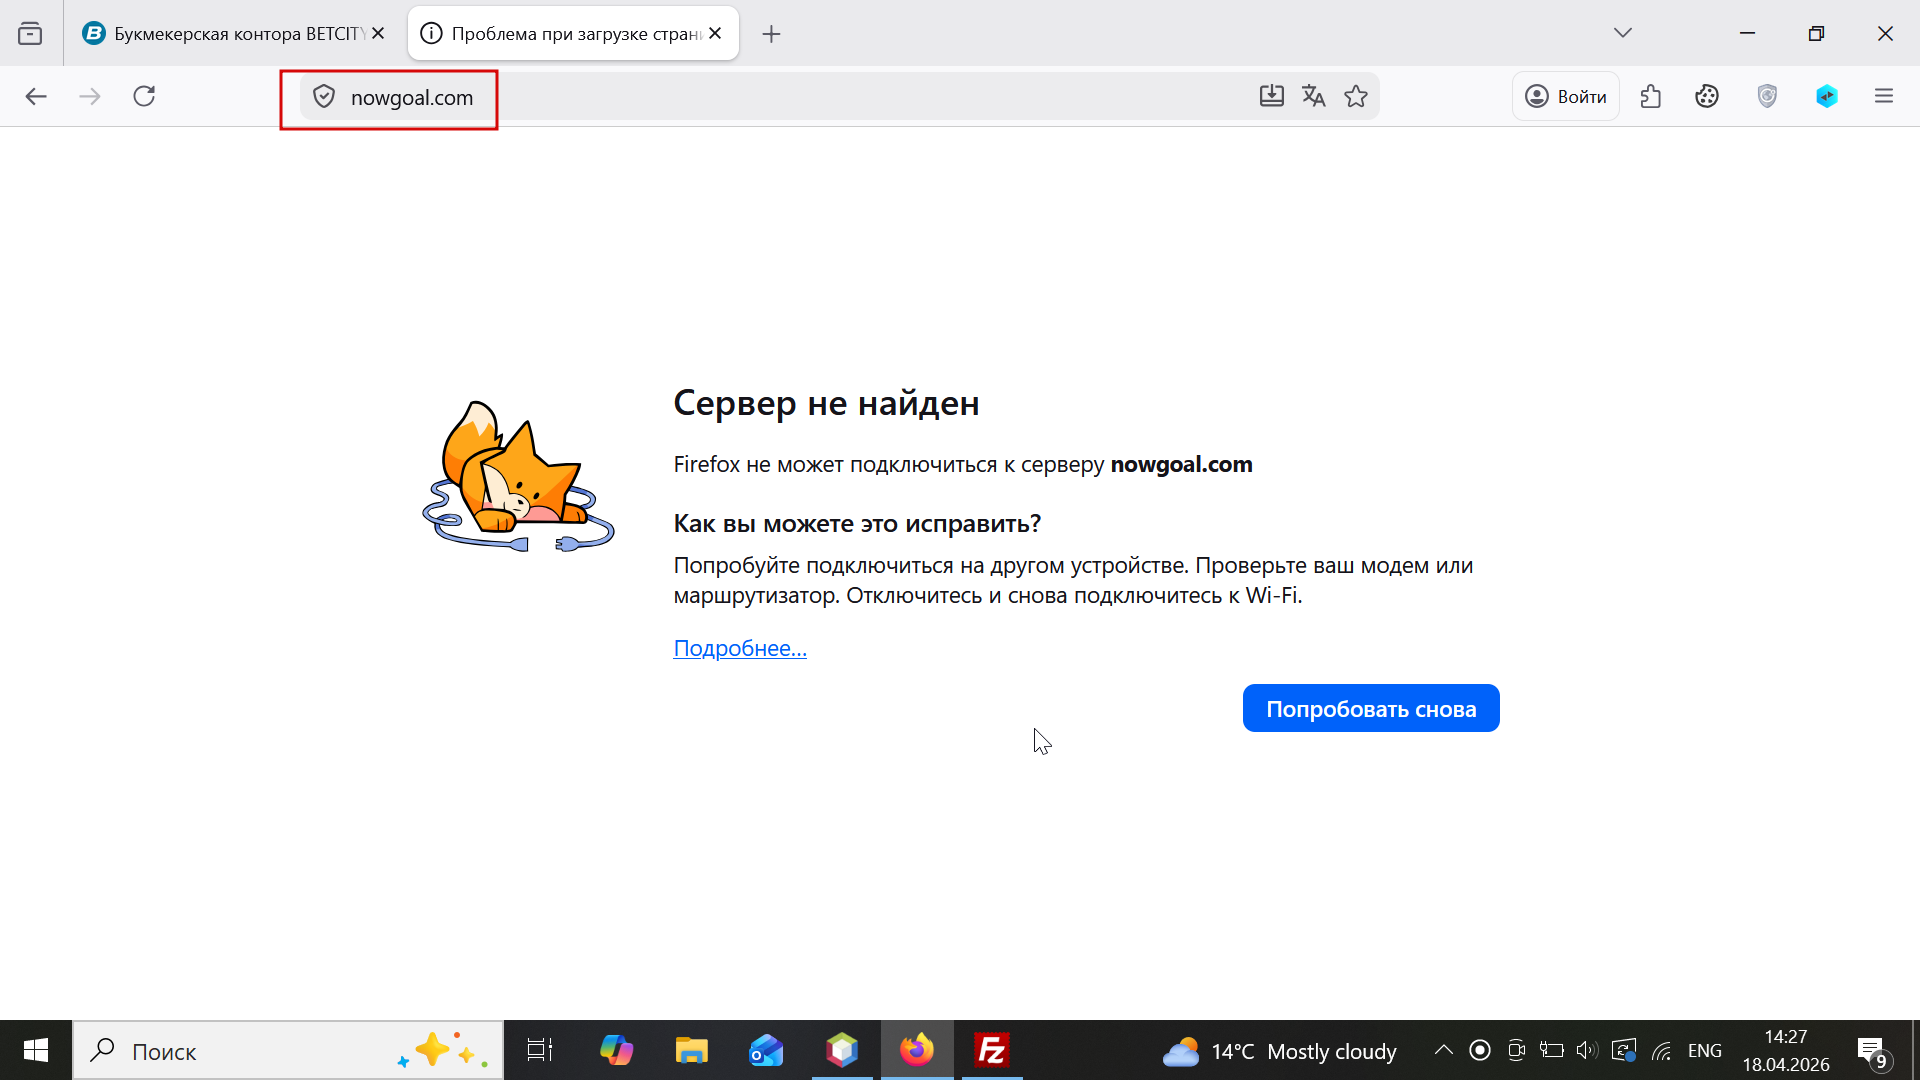
Task: Open the translate page icon
Action: coord(1313,96)
